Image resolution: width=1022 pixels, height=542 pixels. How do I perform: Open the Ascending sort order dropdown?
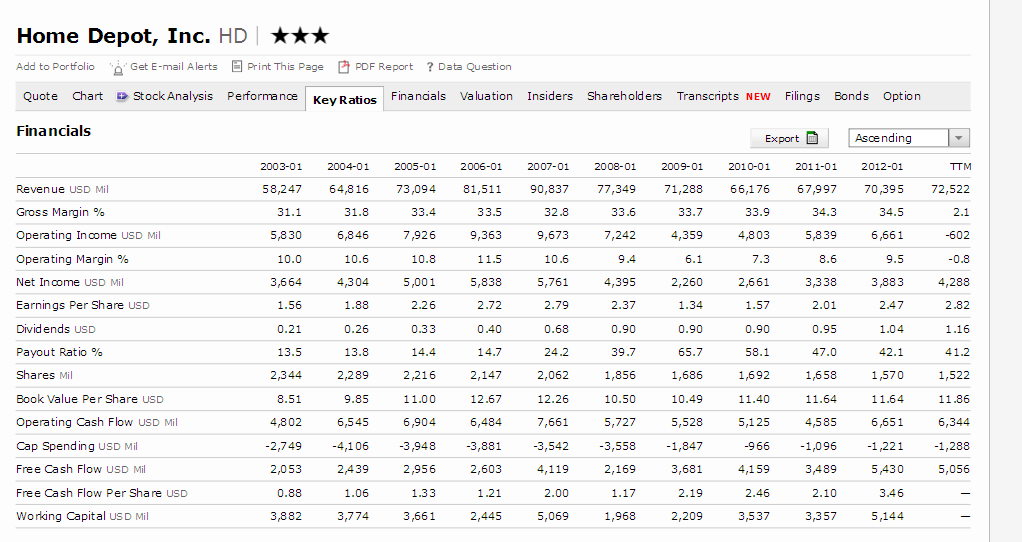(909, 138)
